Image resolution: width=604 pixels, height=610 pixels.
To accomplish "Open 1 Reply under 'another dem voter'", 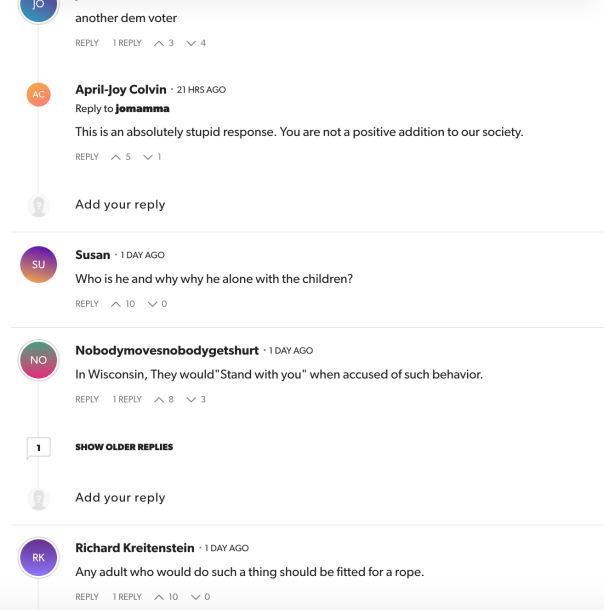I will (x=127, y=43).
